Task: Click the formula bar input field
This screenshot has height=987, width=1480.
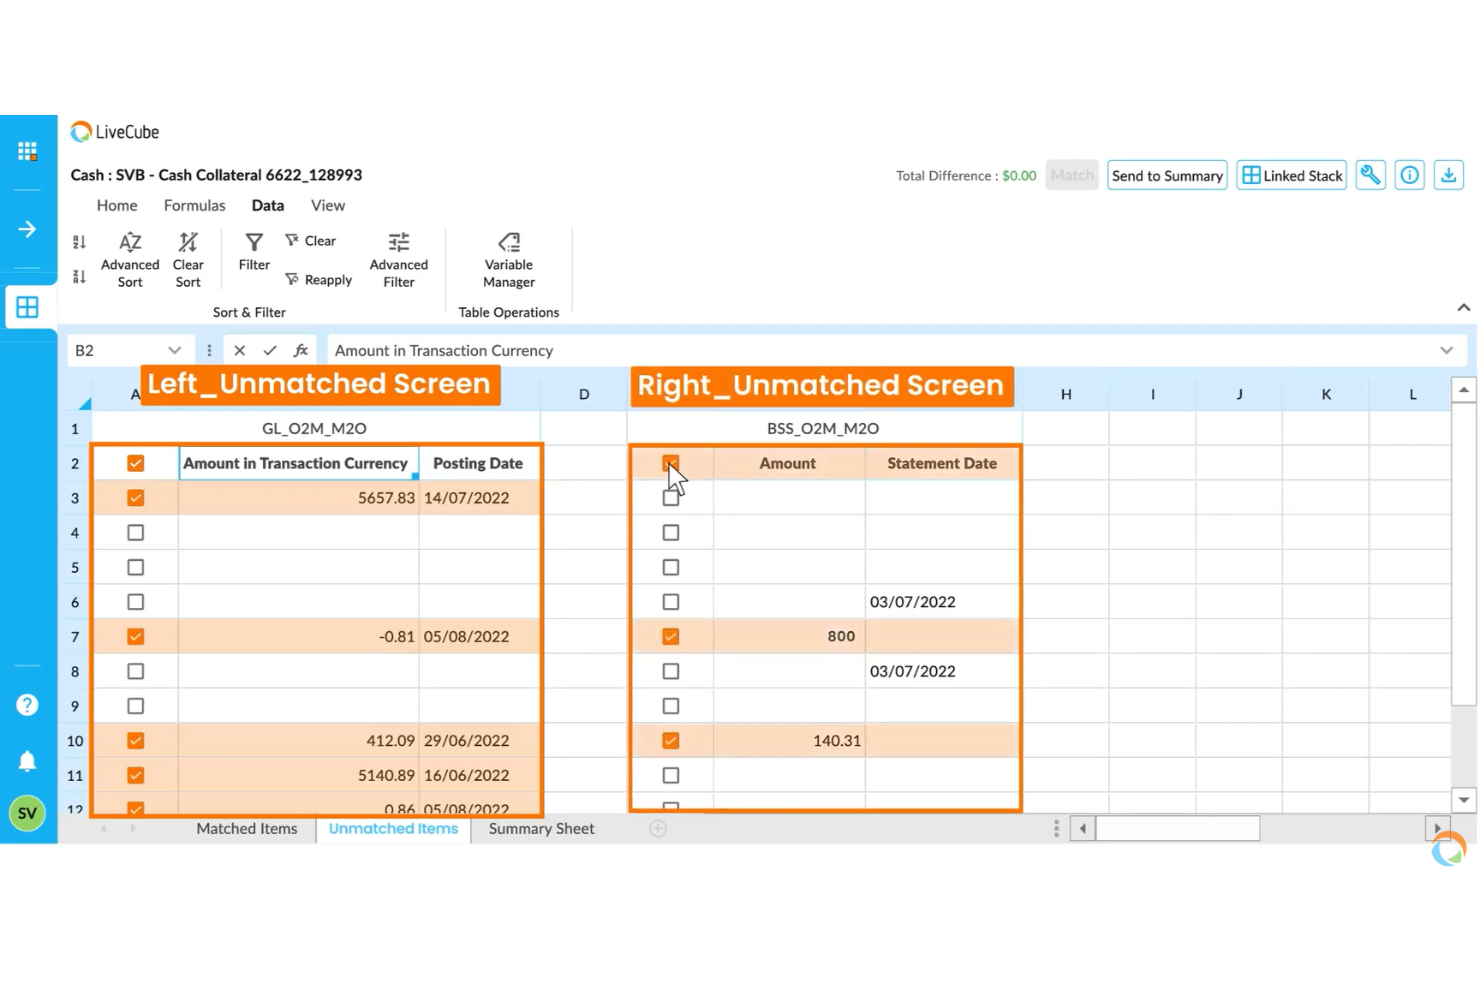Action: coord(895,350)
